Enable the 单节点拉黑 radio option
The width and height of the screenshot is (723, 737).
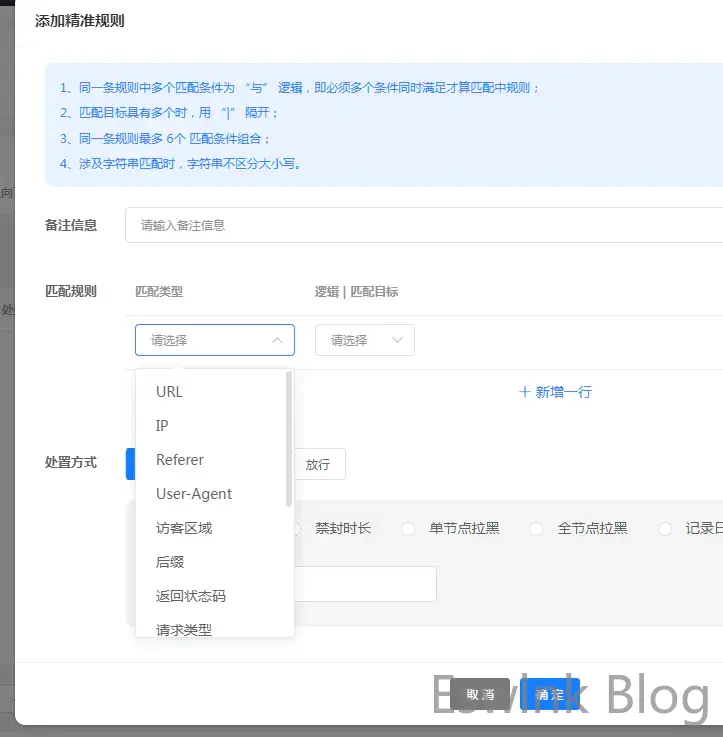(408, 528)
